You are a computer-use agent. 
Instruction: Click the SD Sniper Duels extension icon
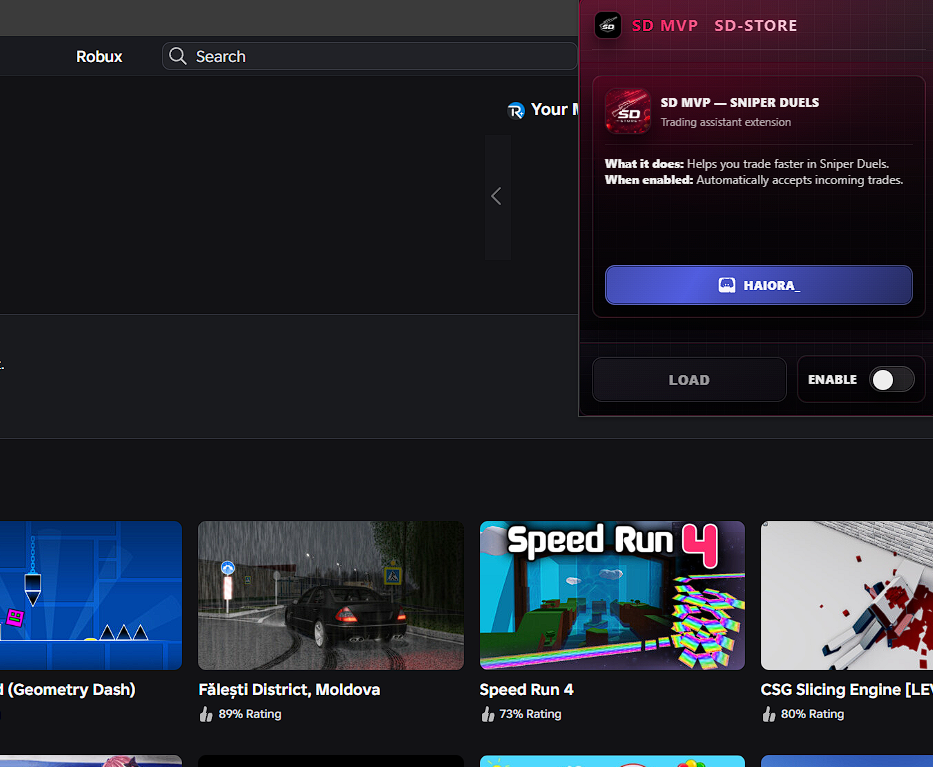(x=628, y=111)
